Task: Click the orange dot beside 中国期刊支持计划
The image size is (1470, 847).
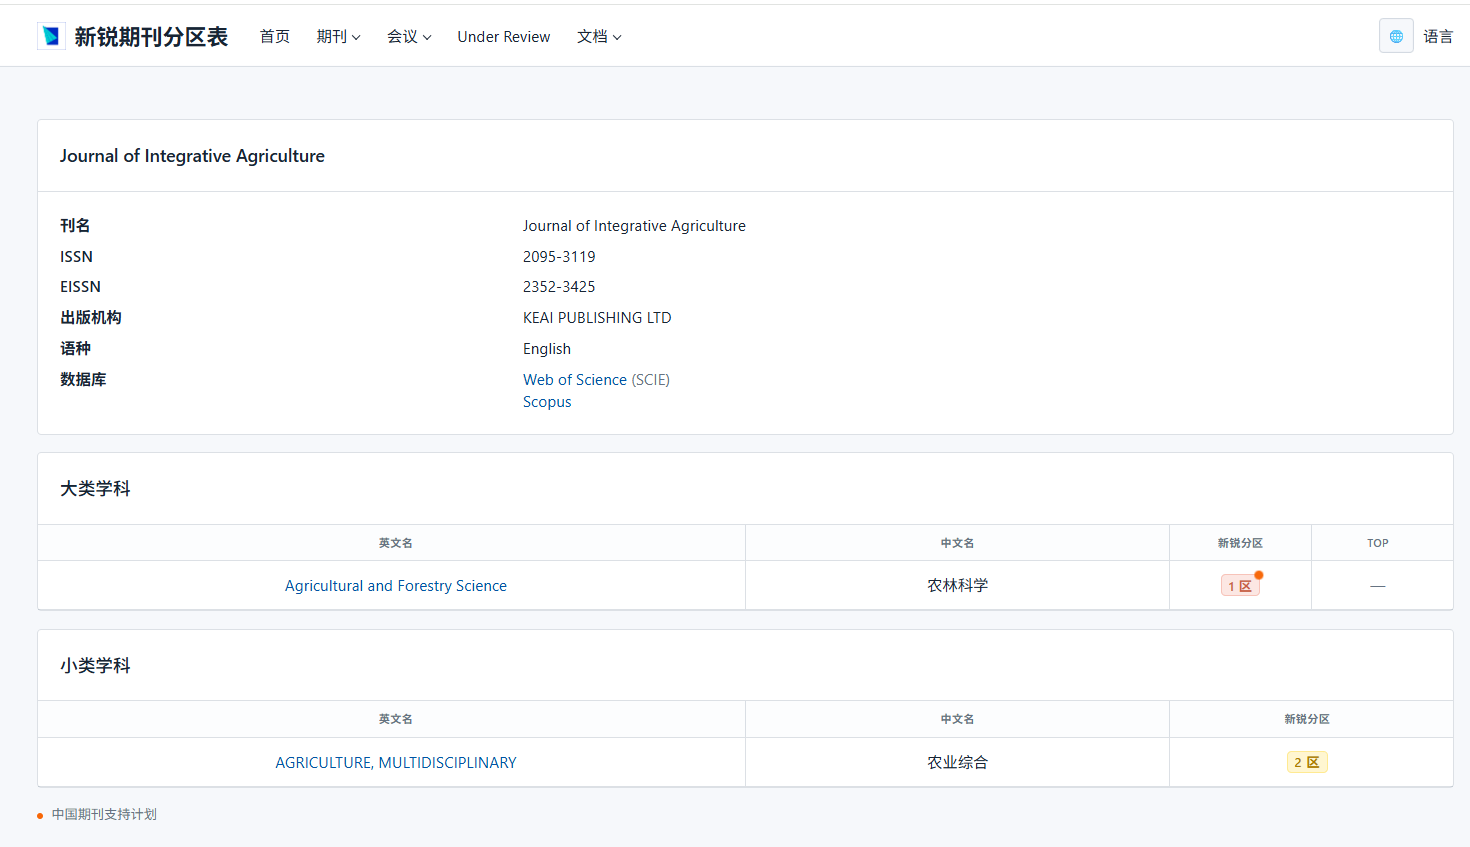Action: (x=40, y=816)
